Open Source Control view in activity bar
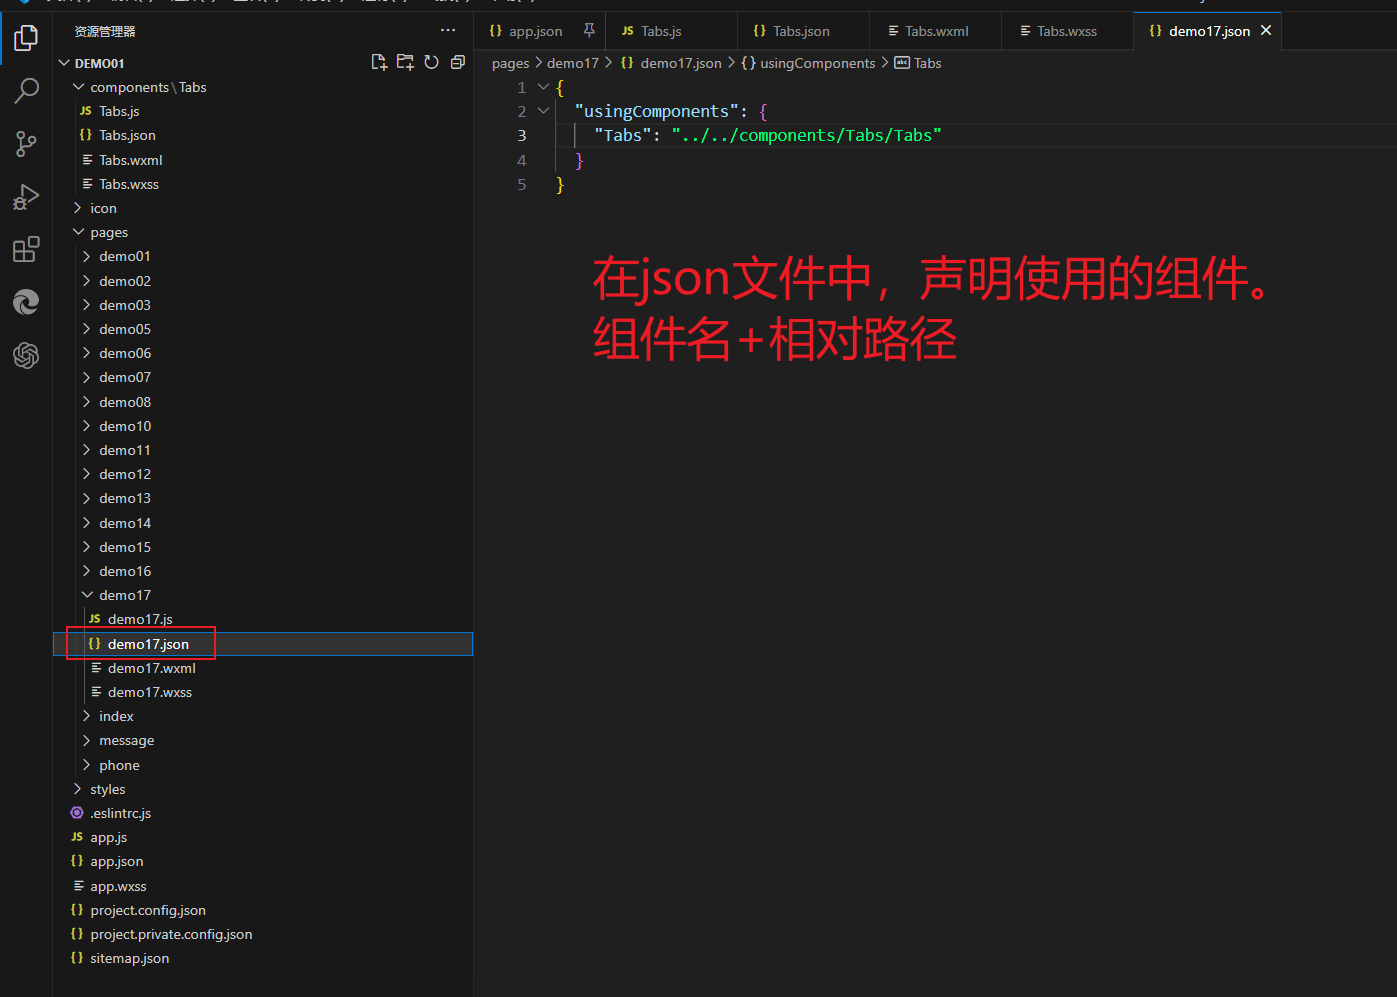 pos(26,144)
